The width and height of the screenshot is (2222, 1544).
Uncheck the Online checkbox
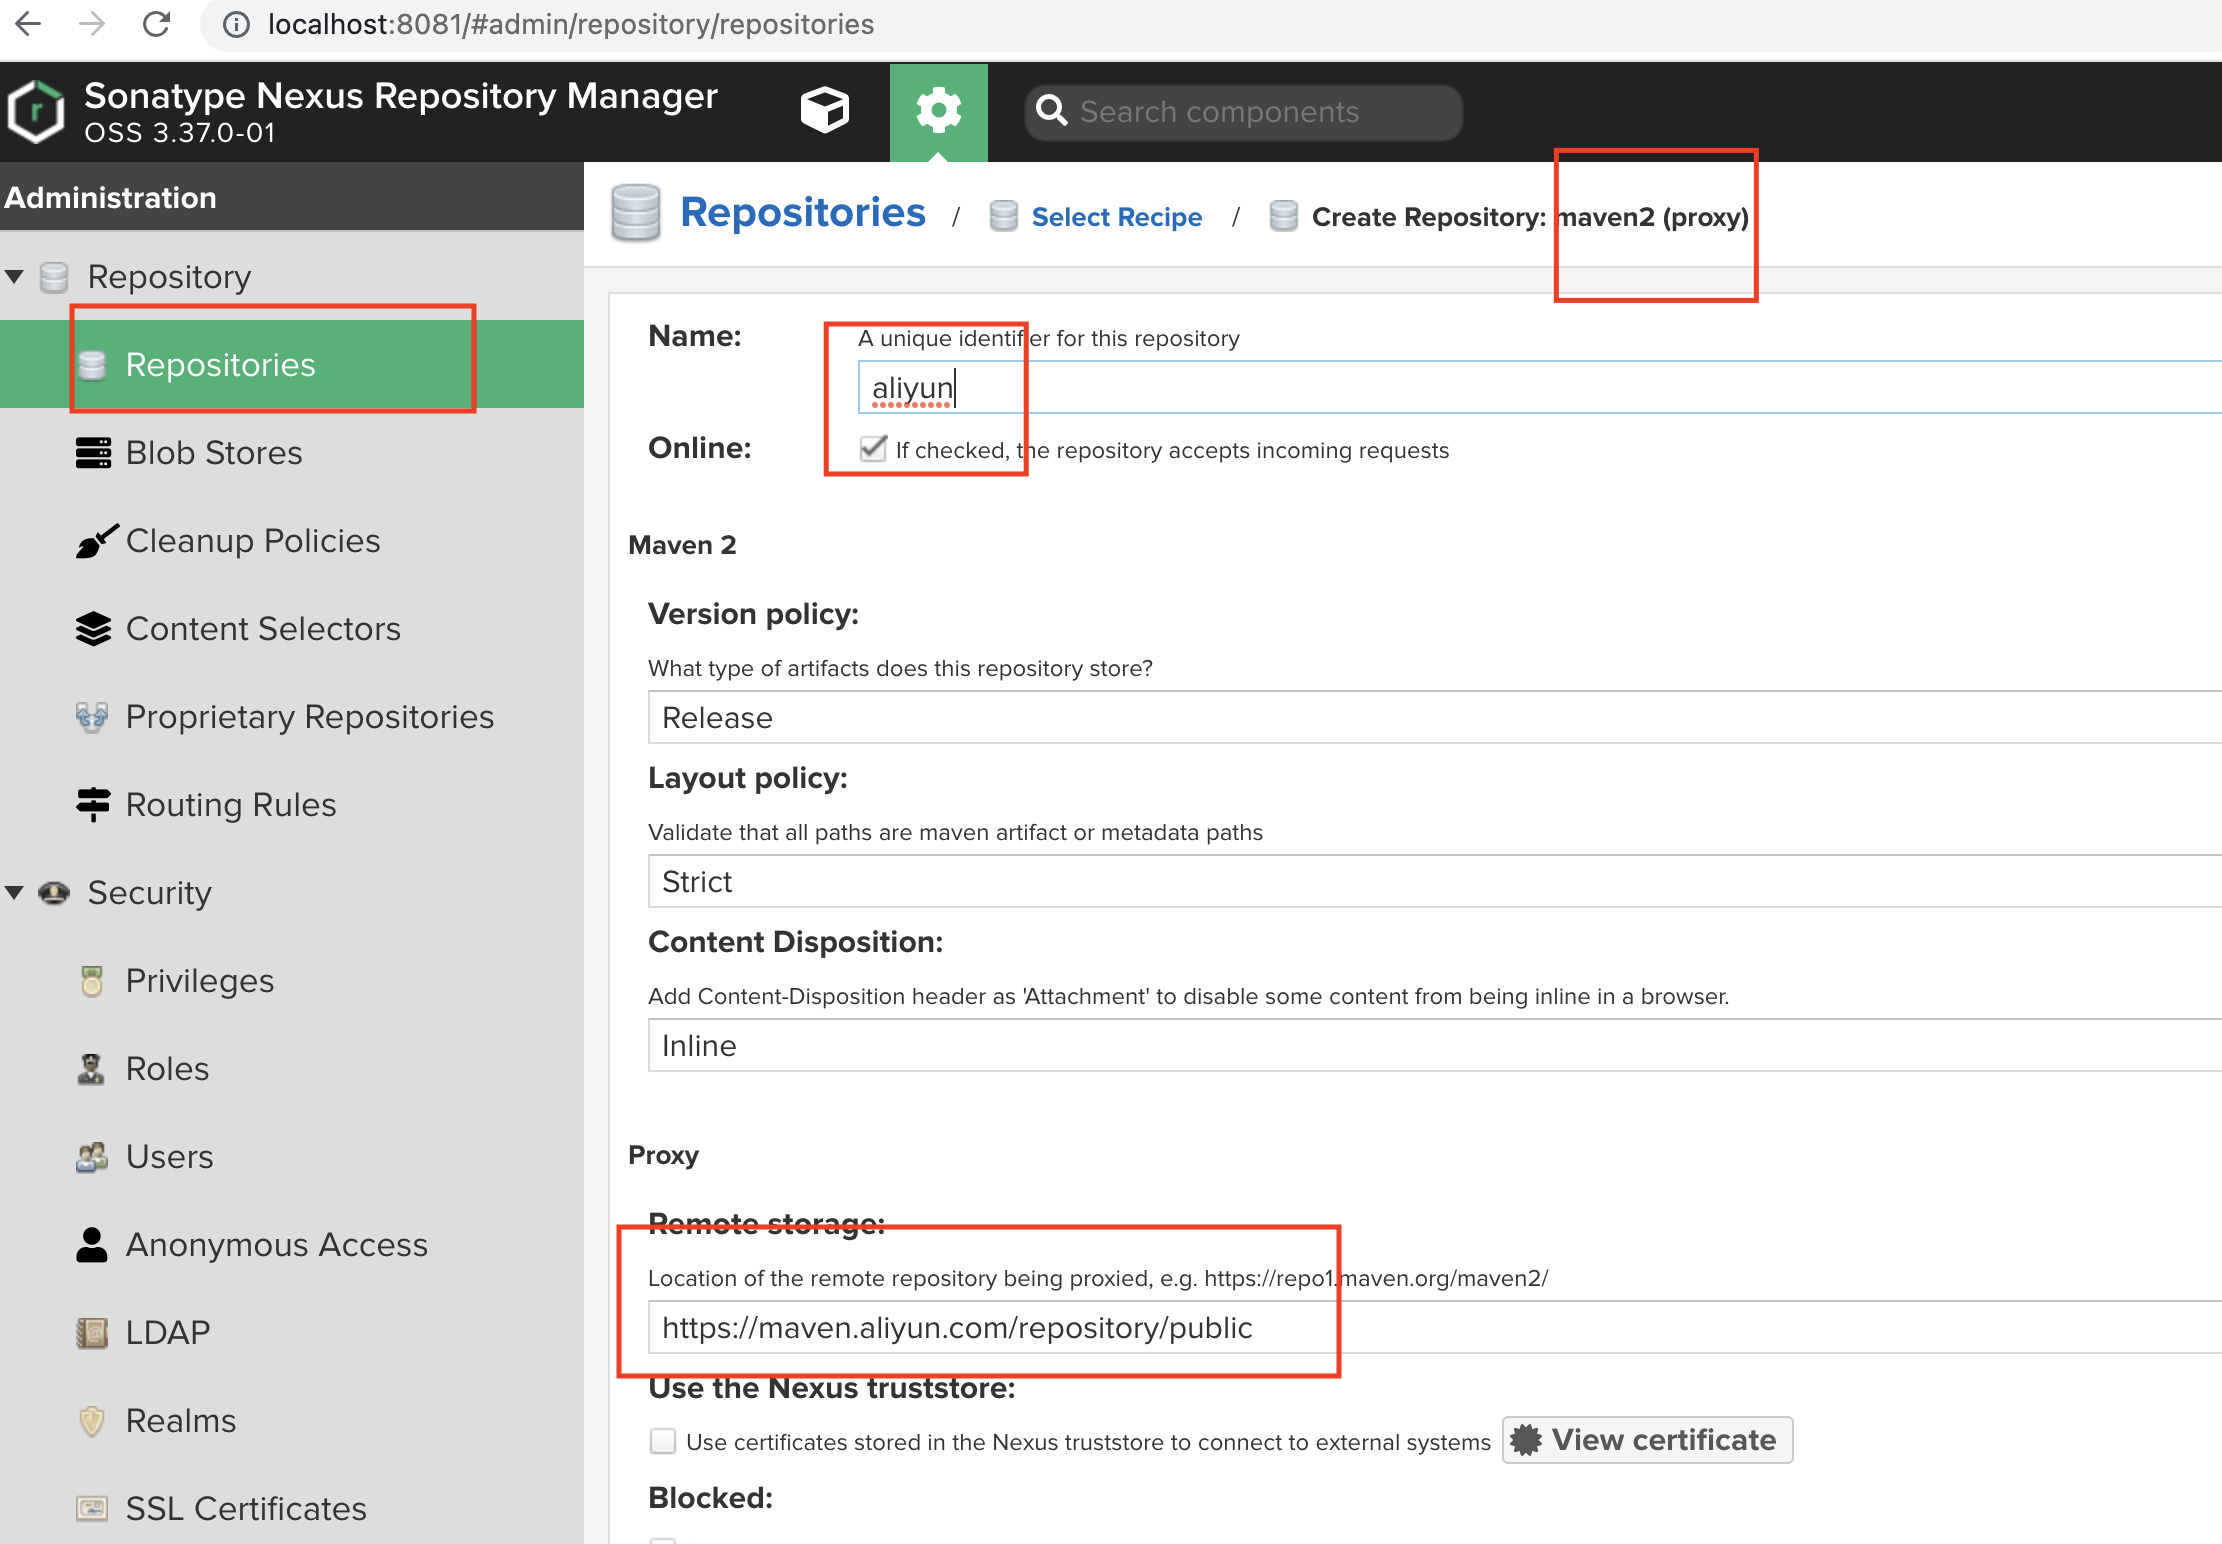(x=873, y=448)
